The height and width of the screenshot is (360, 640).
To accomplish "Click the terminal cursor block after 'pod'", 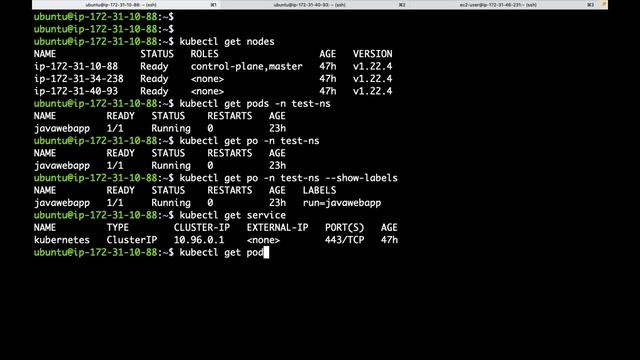I will (267, 252).
